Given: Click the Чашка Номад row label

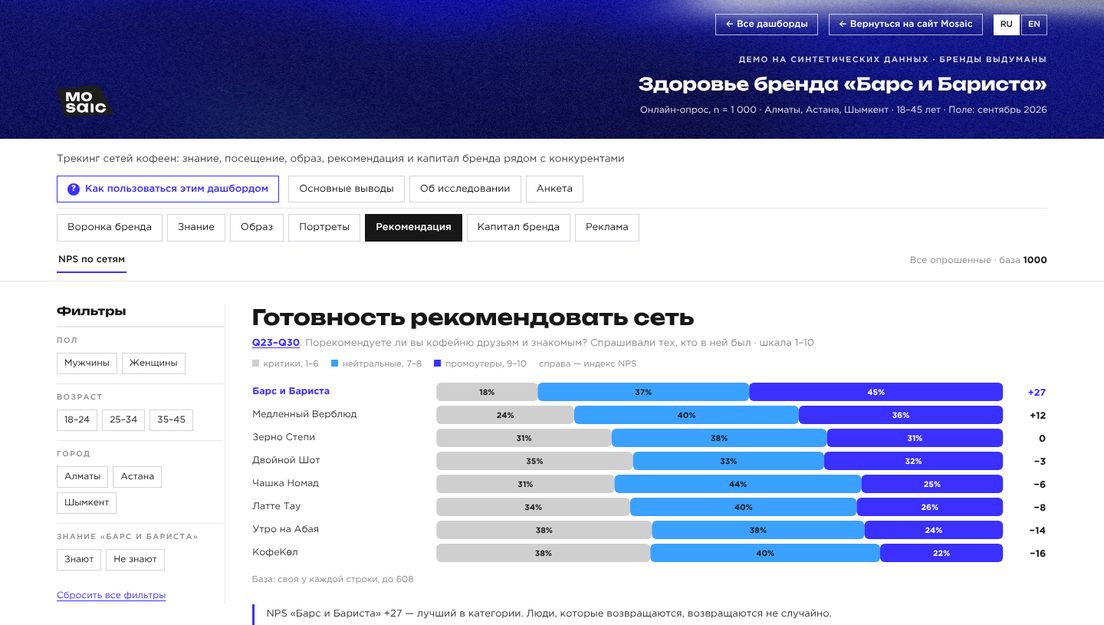Looking at the screenshot, I should (285, 484).
